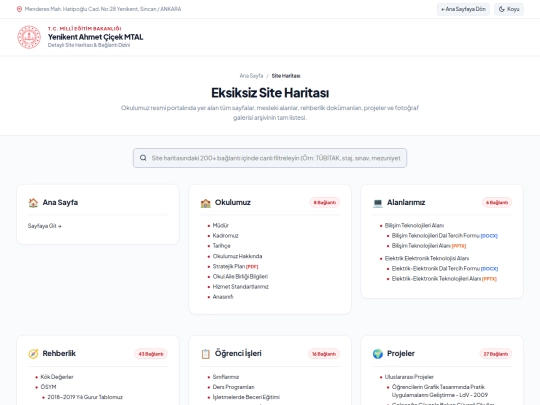The height and width of the screenshot is (405, 540).
Task: Click the Rehberlik card heading
Action: [x=59, y=354]
